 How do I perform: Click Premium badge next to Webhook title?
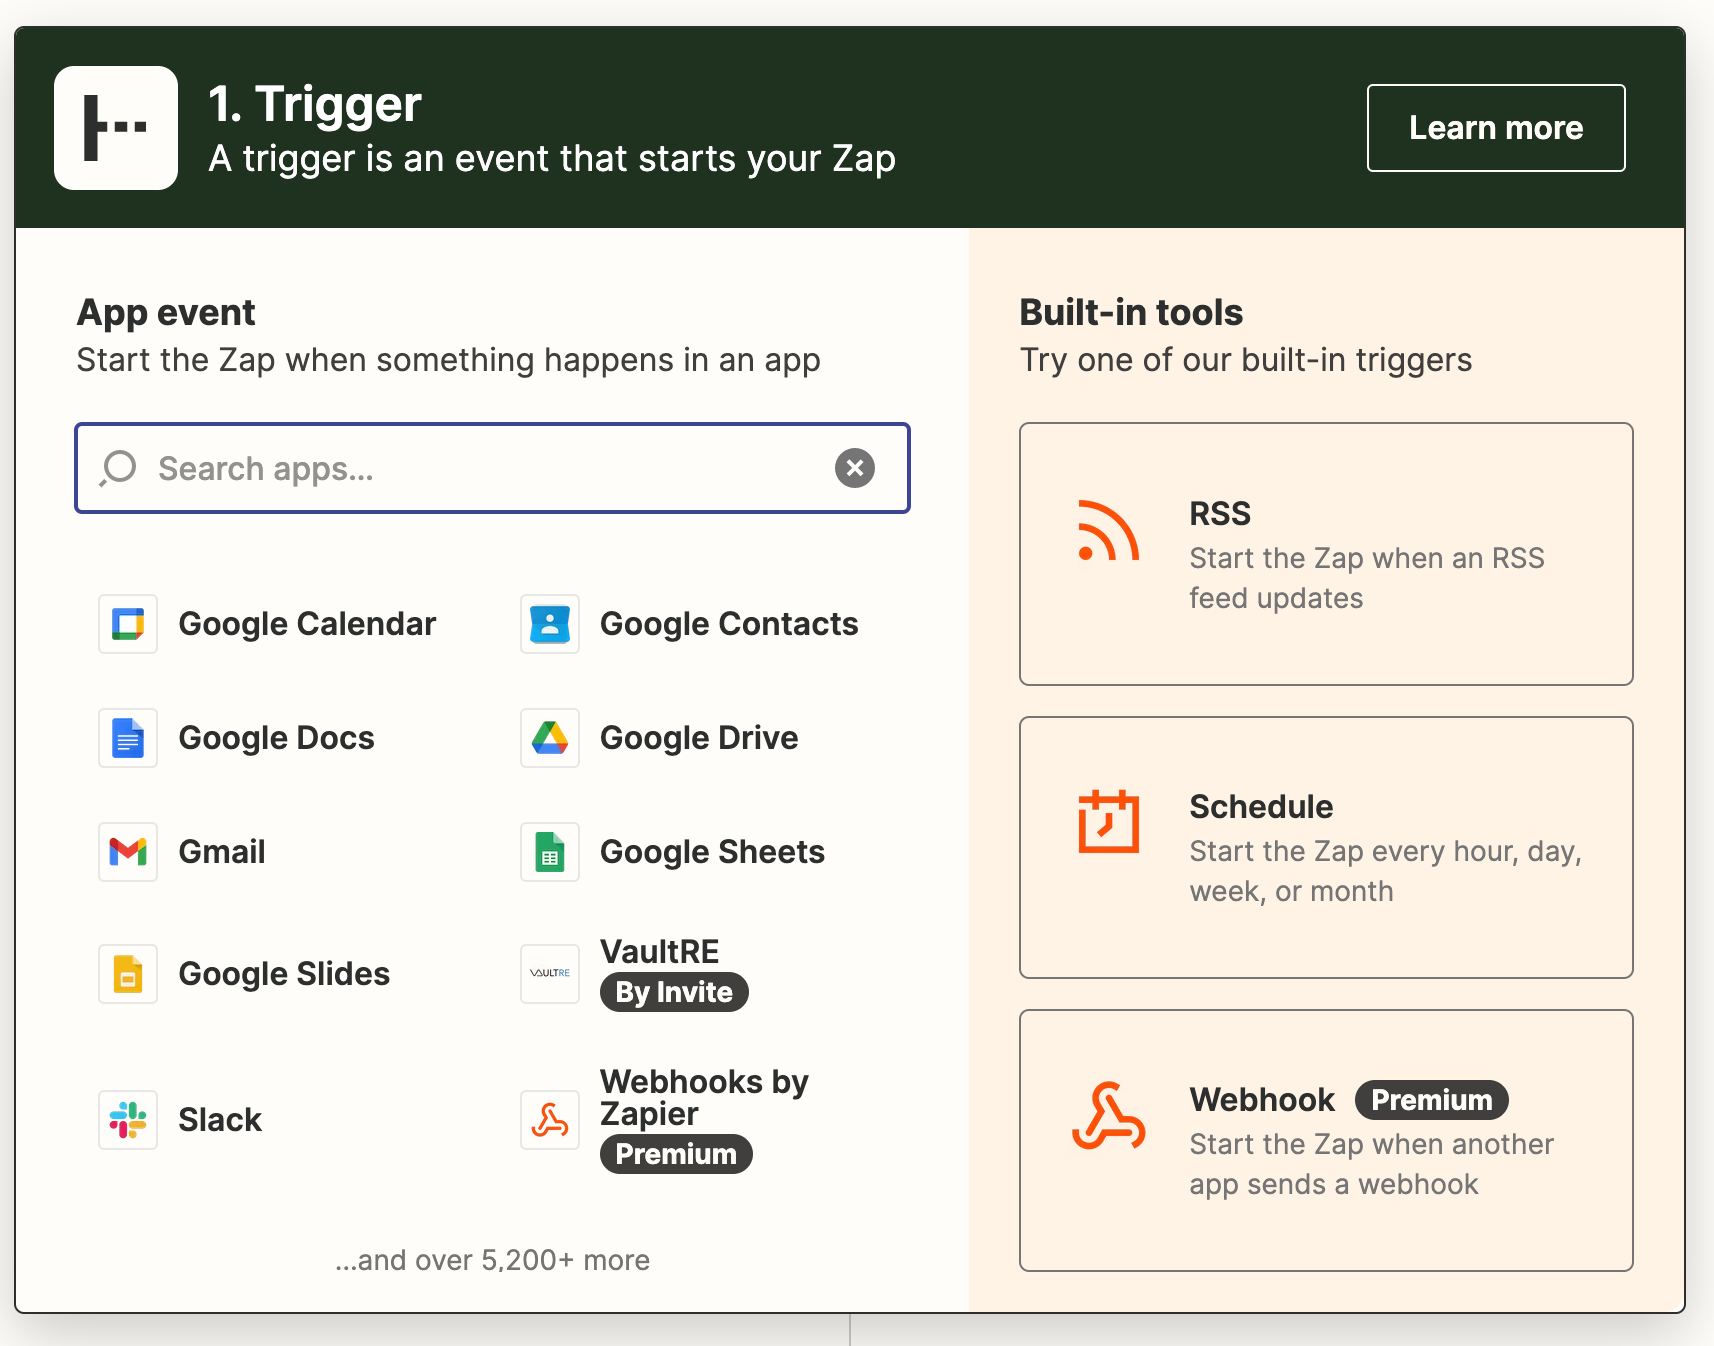(x=1432, y=1100)
